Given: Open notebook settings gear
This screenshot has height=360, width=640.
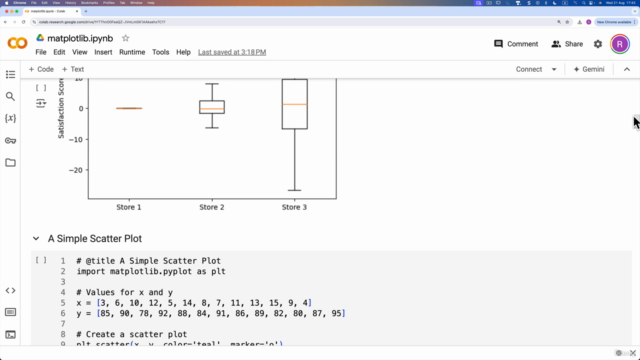Looking at the screenshot, I should click(x=598, y=44).
